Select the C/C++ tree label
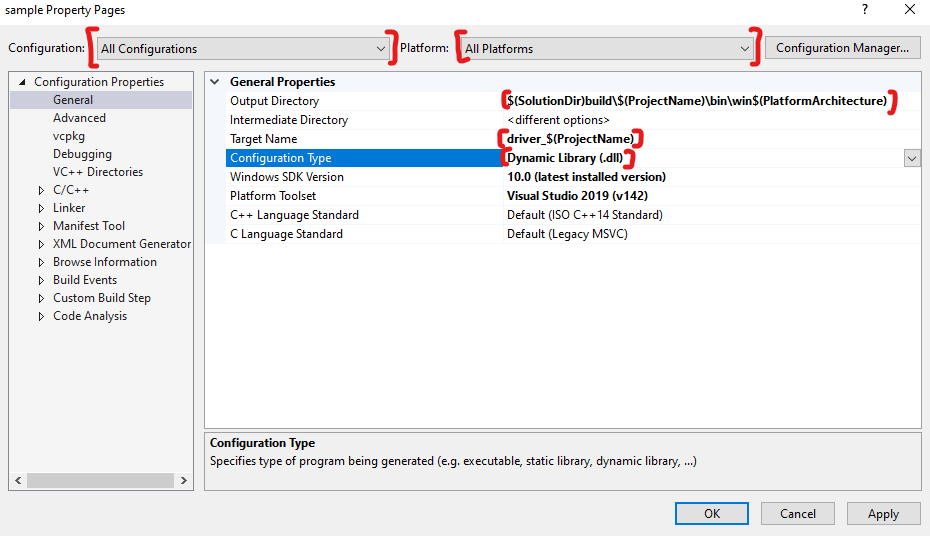Screen dimensions: 930x536 click(x=71, y=190)
